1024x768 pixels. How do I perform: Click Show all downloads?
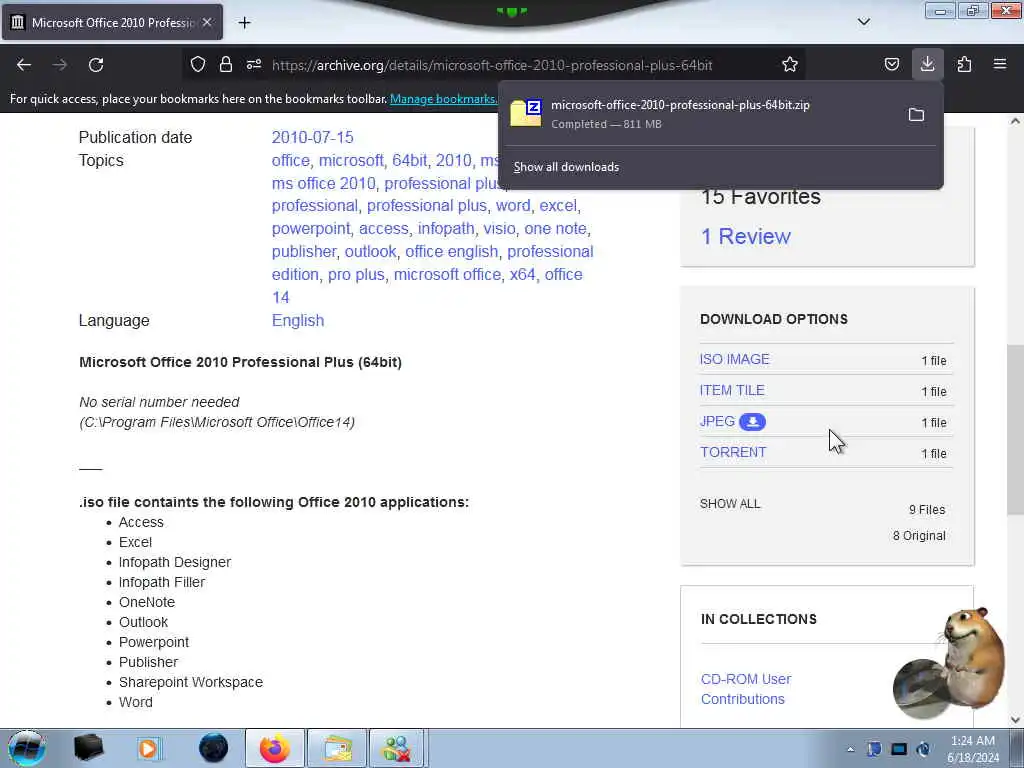(x=566, y=167)
